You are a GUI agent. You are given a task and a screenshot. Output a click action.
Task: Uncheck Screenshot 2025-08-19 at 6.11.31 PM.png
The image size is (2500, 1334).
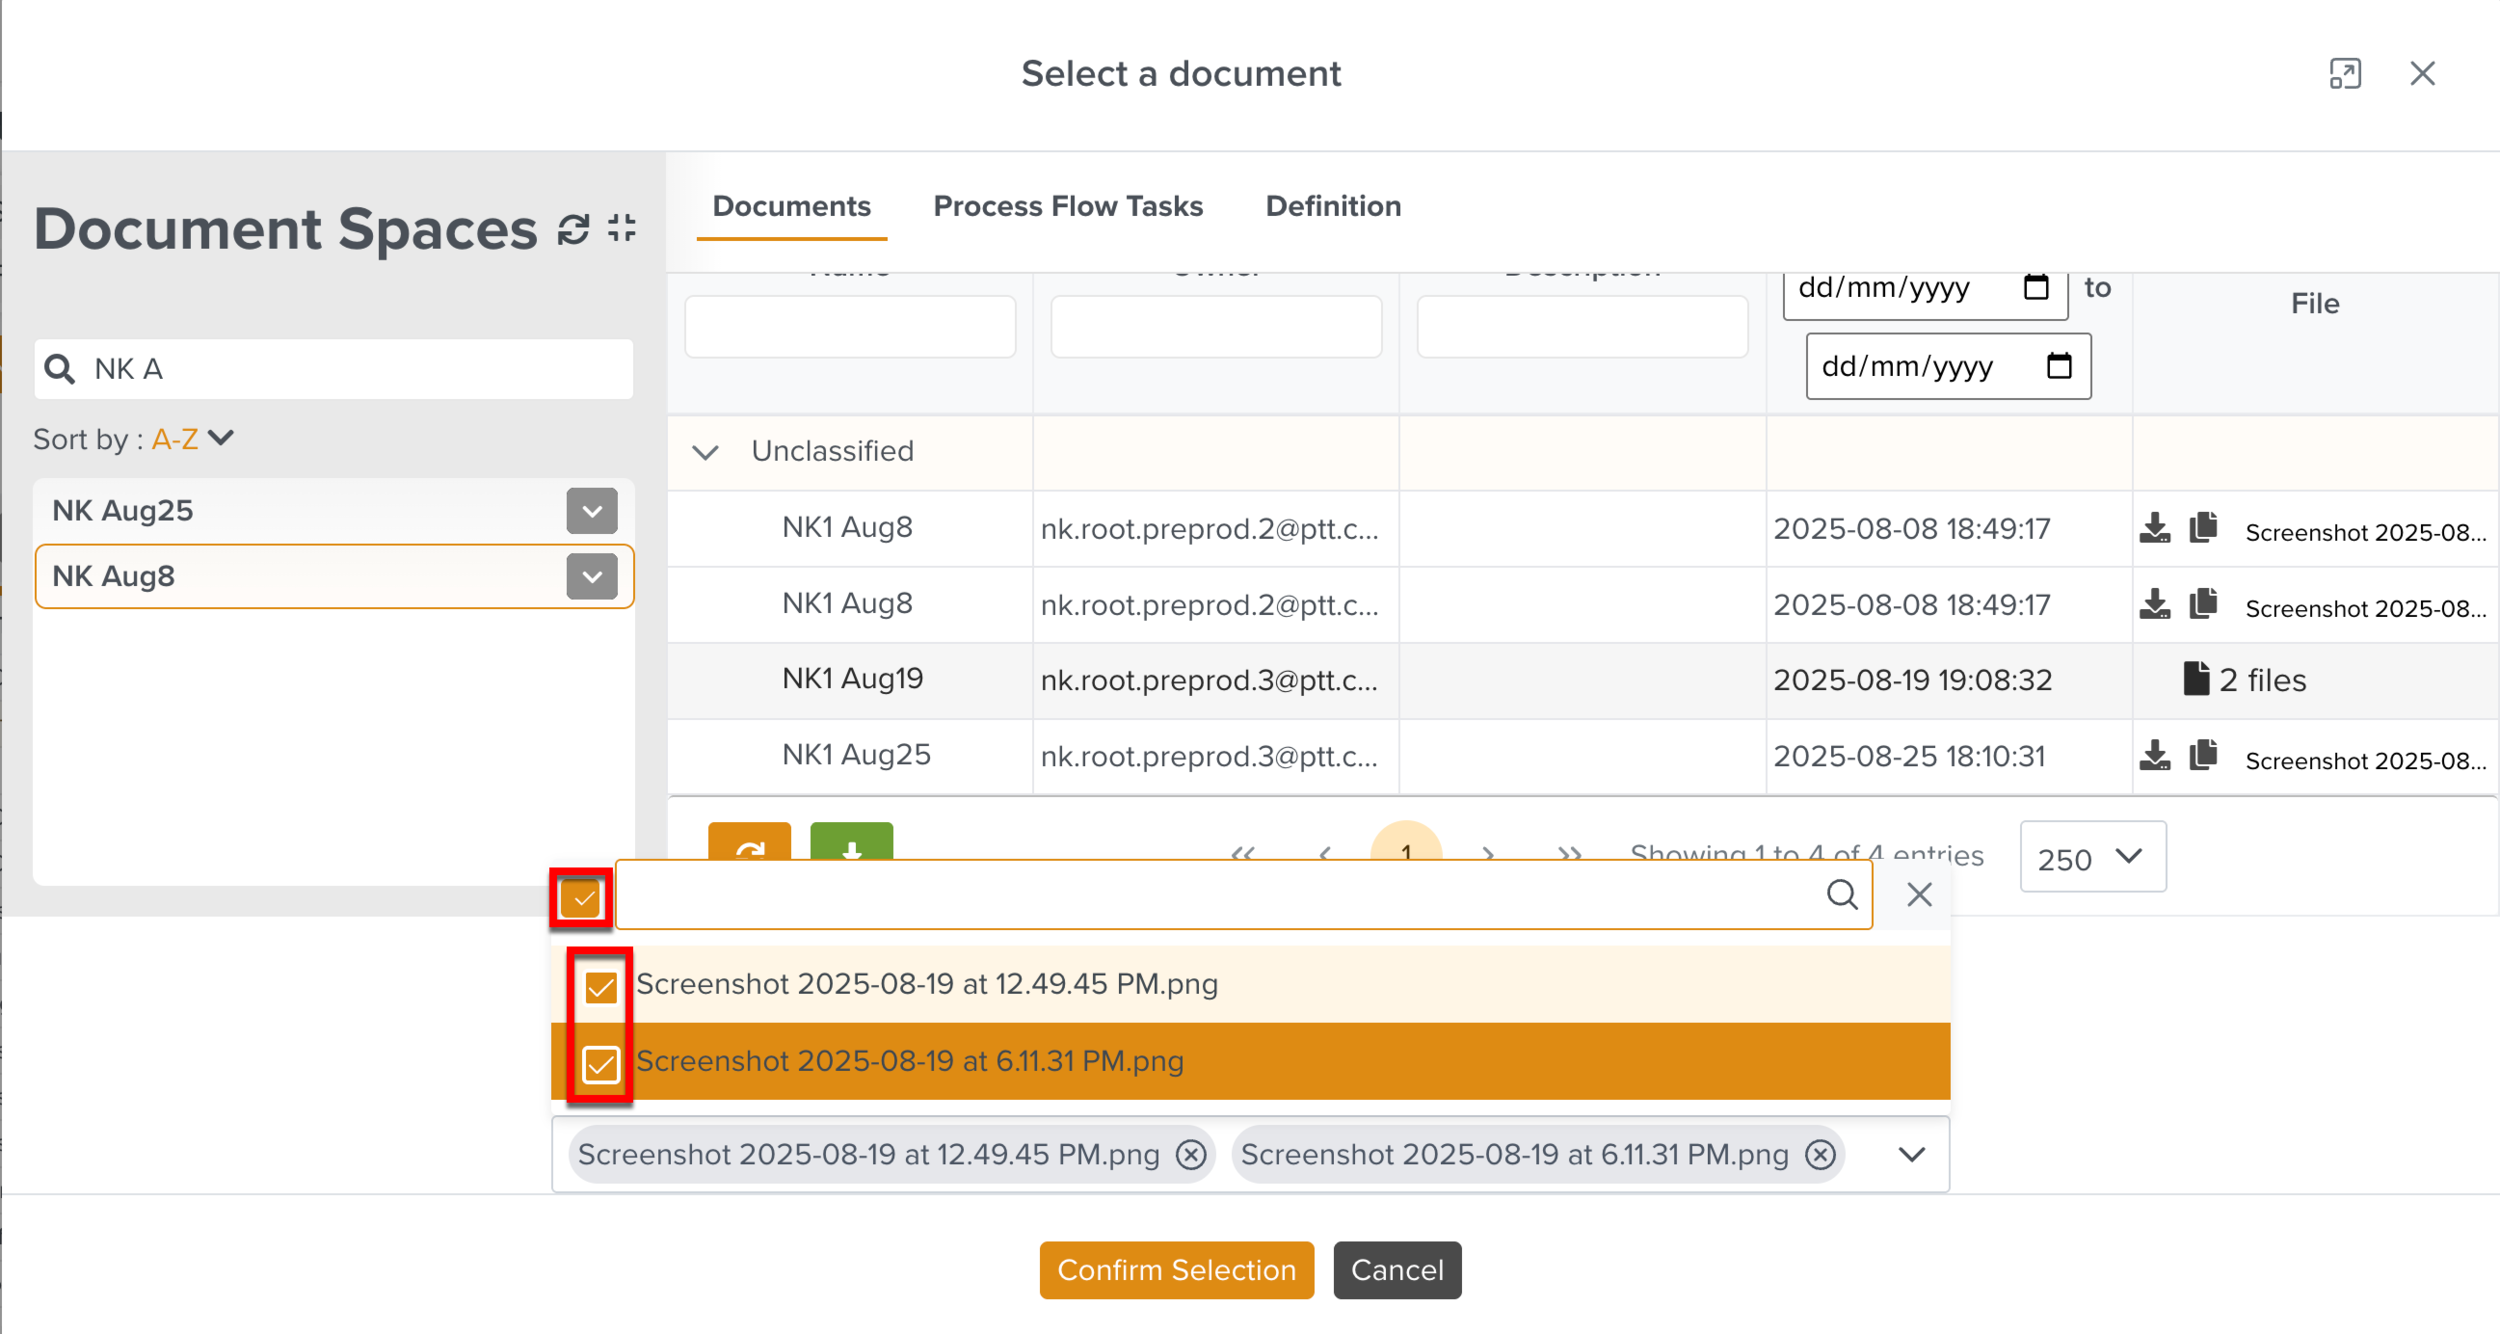click(601, 1064)
